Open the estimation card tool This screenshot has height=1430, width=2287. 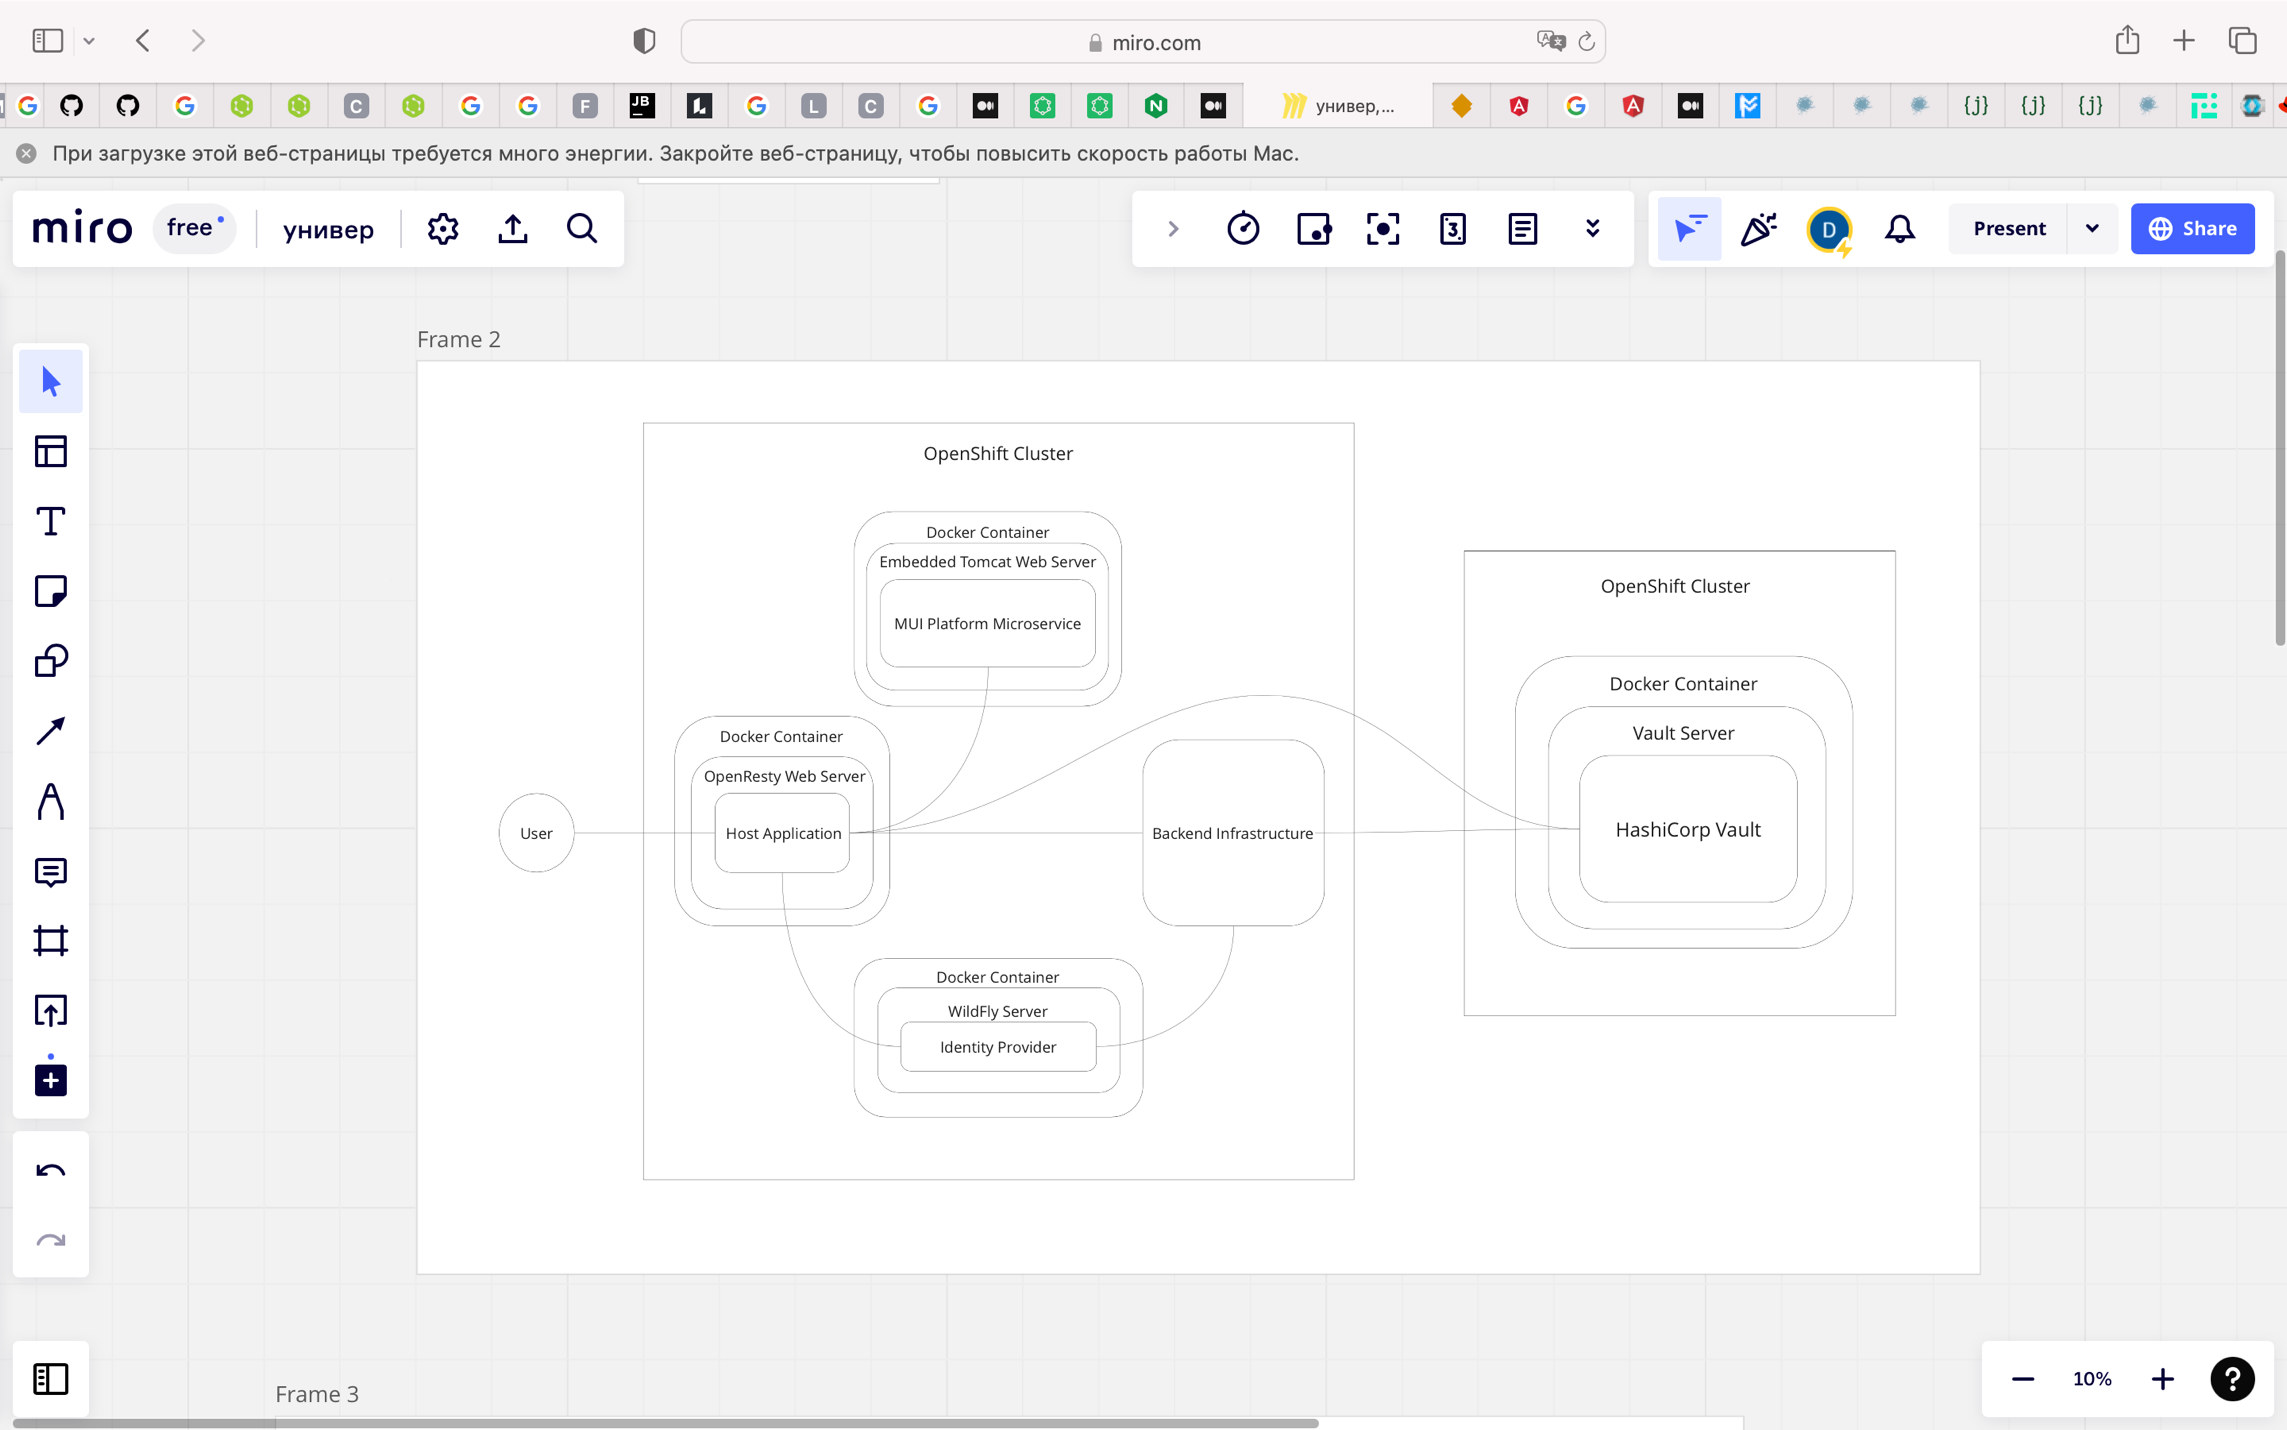(x=1453, y=229)
